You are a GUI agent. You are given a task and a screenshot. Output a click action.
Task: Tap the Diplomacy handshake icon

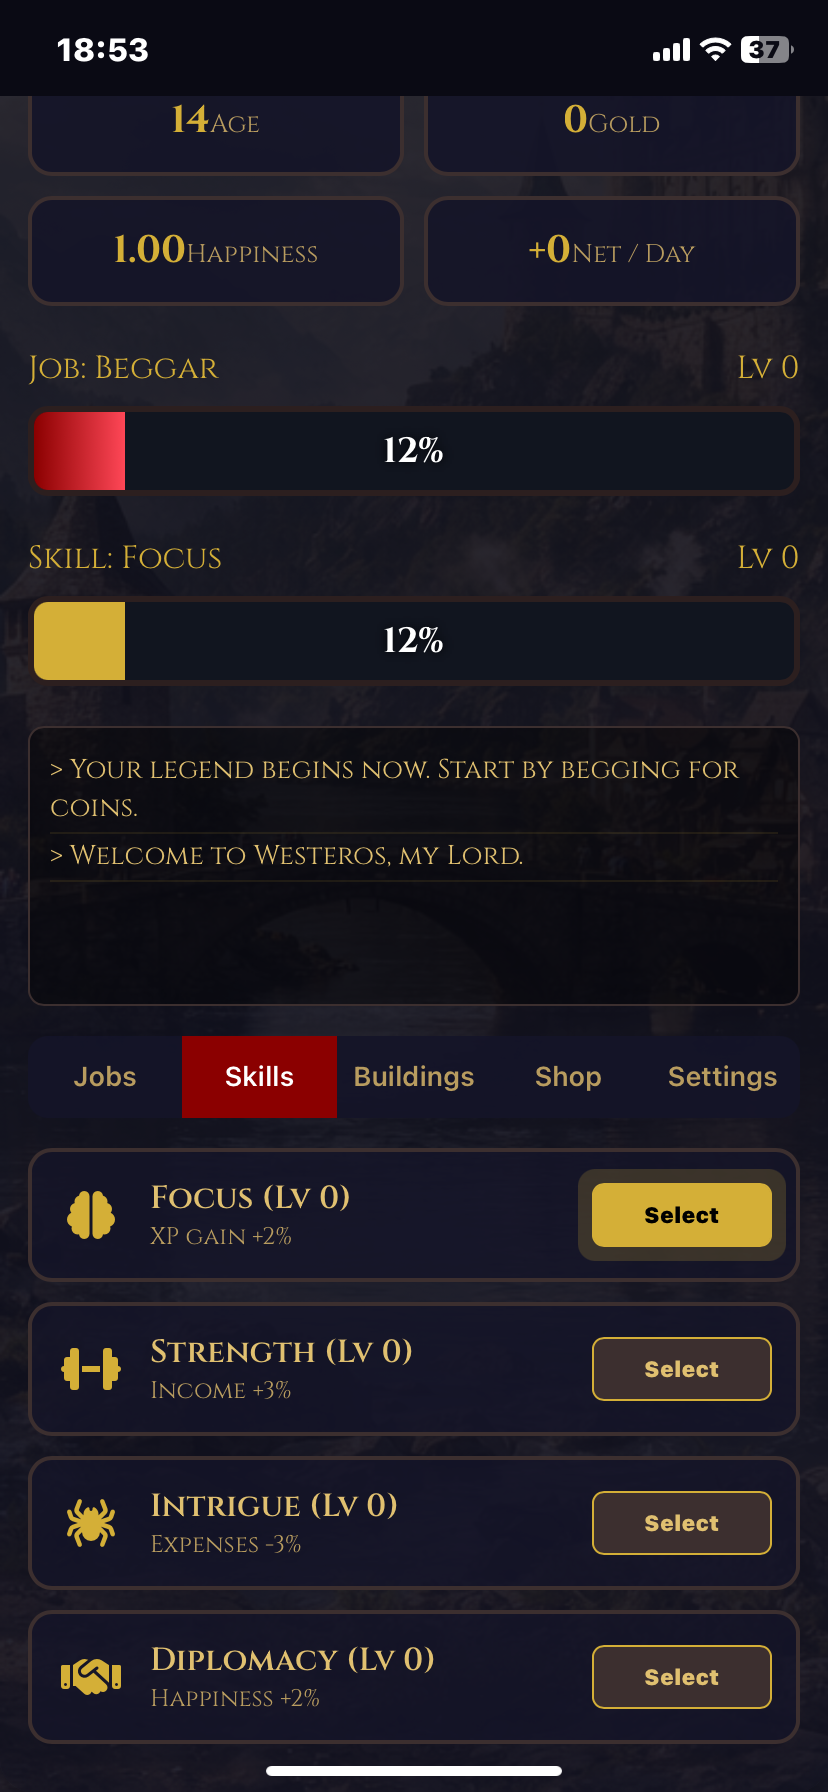click(91, 1677)
